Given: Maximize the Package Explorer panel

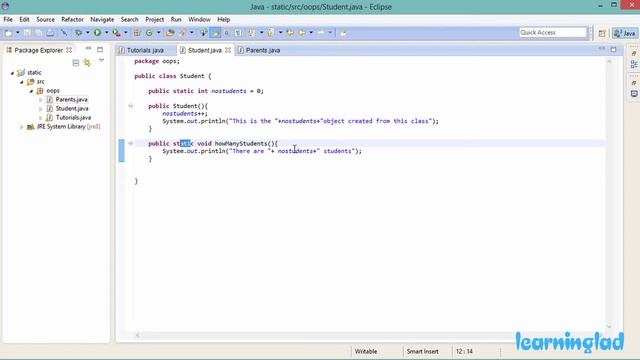Looking at the screenshot, I should coord(100,49).
